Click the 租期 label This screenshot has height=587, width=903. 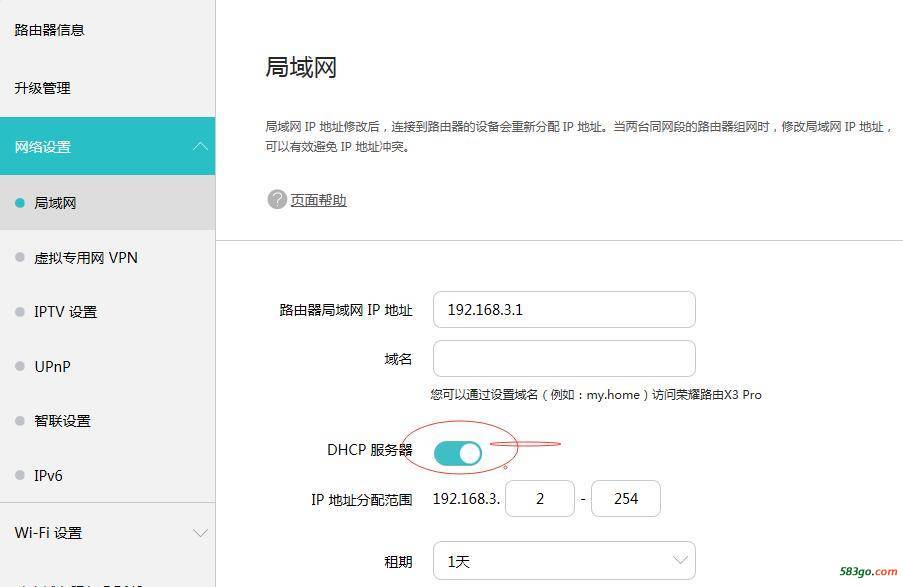[398, 562]
